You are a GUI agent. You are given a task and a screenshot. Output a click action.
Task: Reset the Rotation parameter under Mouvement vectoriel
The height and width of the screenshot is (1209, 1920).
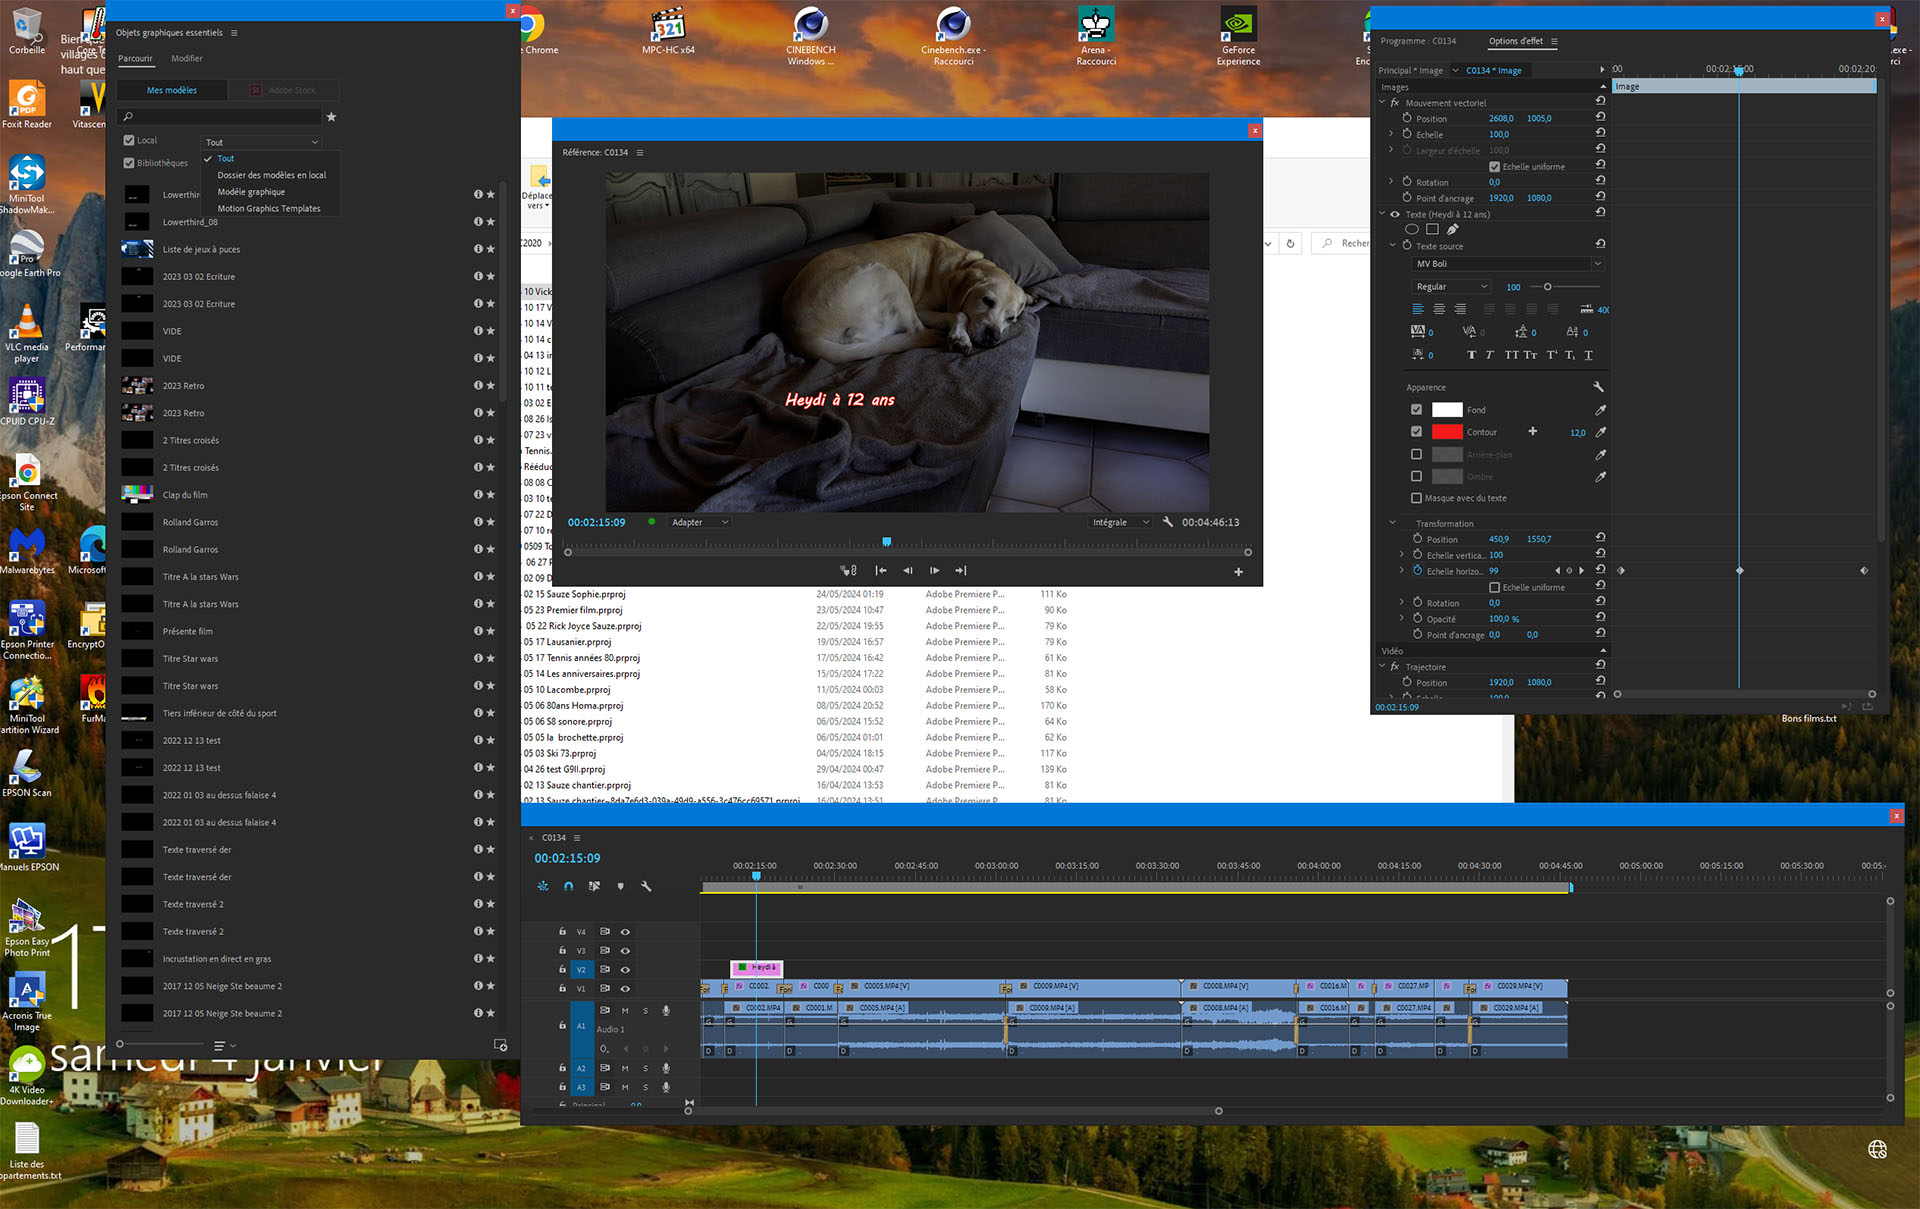point(1600,182)
